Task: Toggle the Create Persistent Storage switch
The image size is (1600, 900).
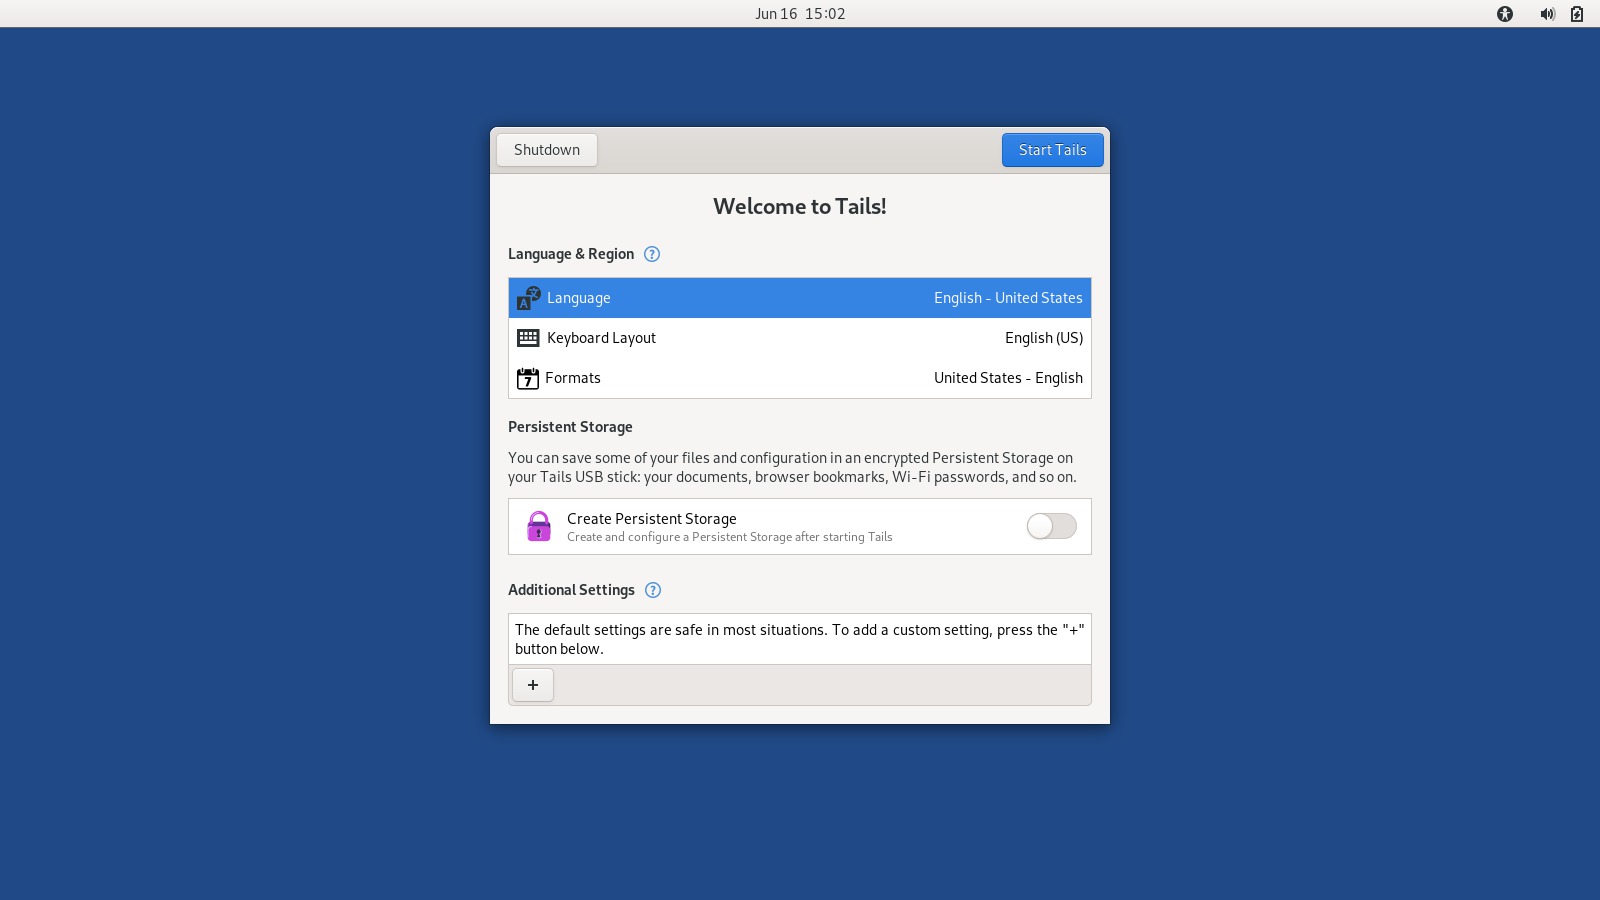Action: pos(1052,526)
